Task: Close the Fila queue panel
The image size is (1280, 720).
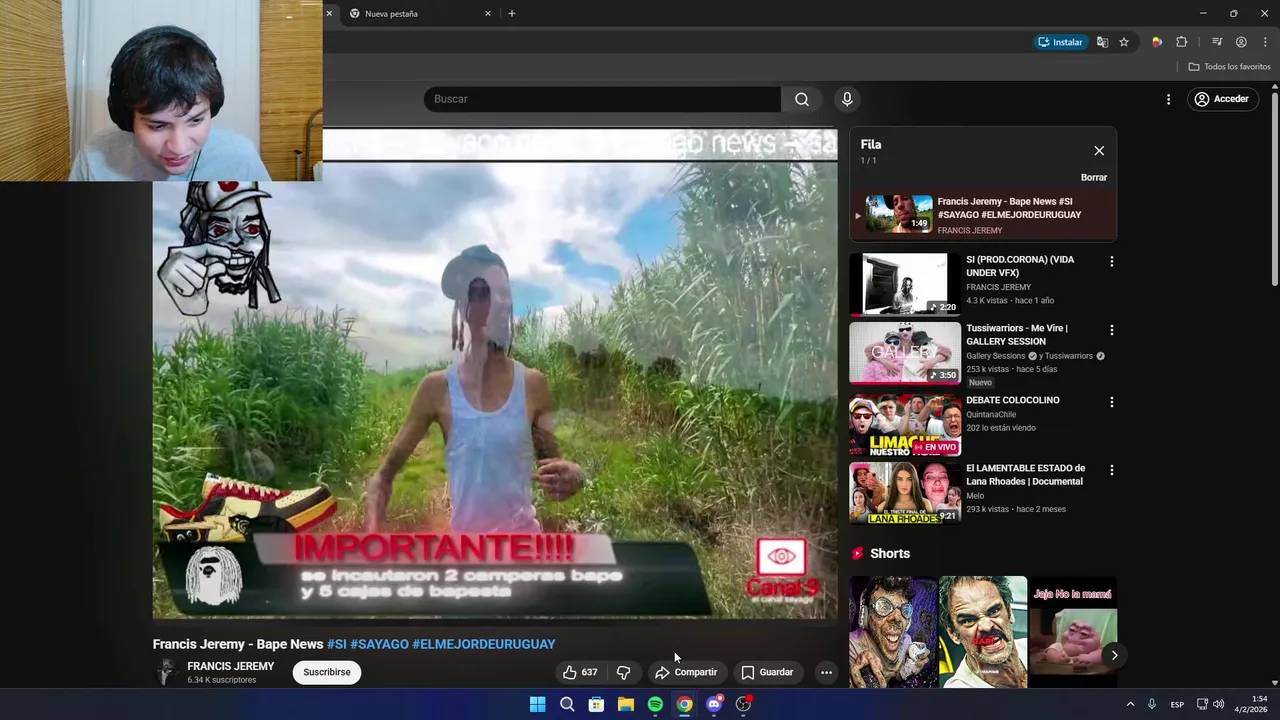Action: tap(1099, 151)
